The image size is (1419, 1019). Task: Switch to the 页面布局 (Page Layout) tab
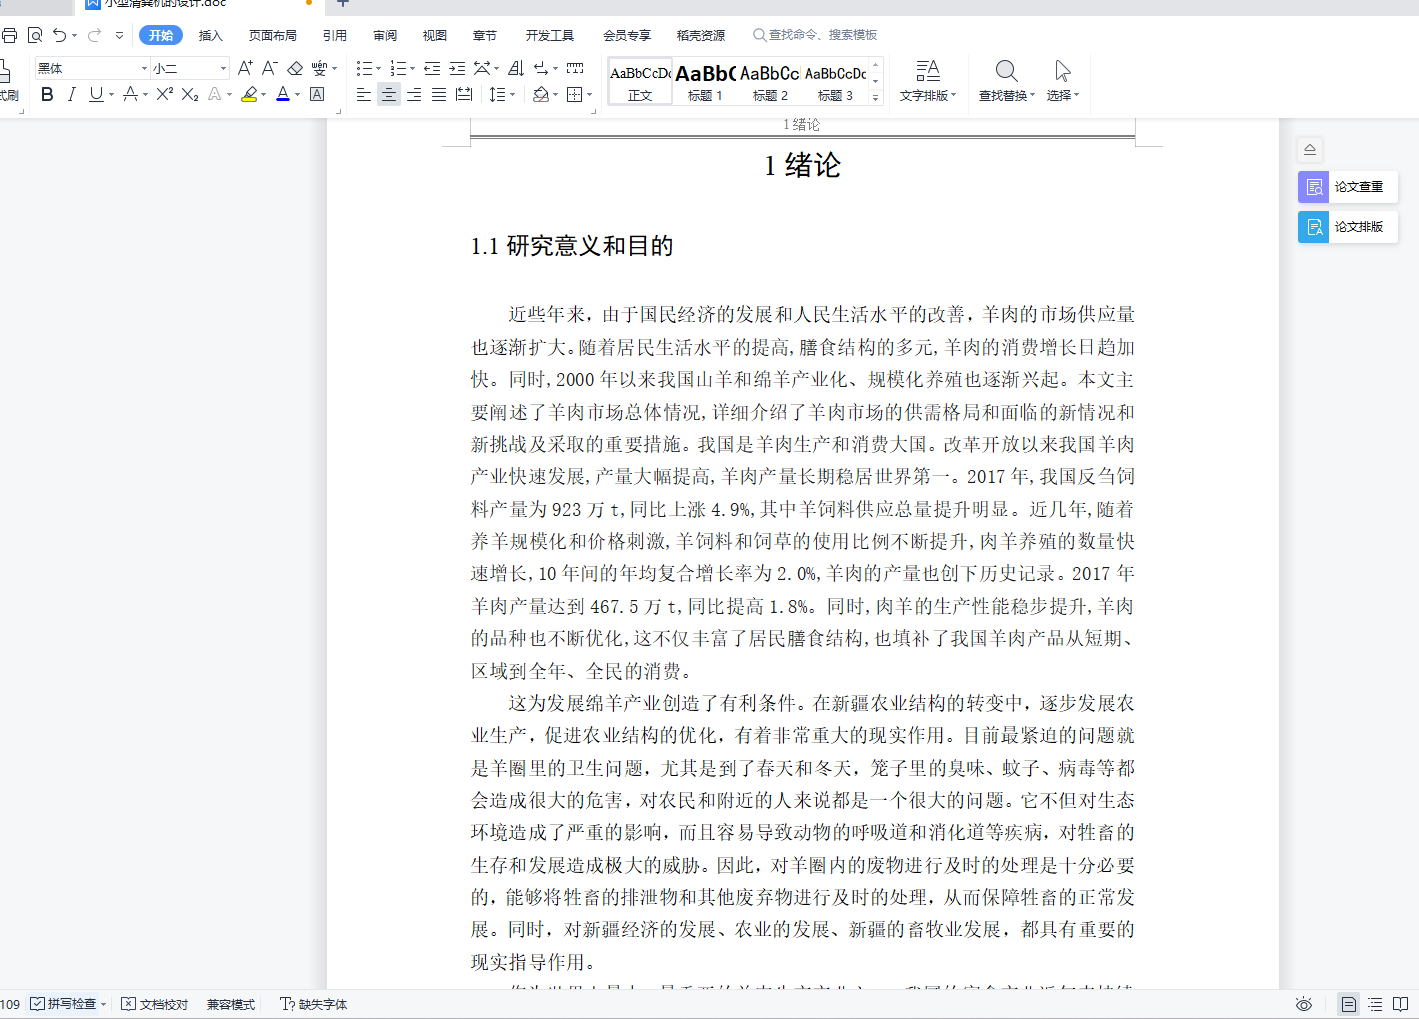coord(272,35)
